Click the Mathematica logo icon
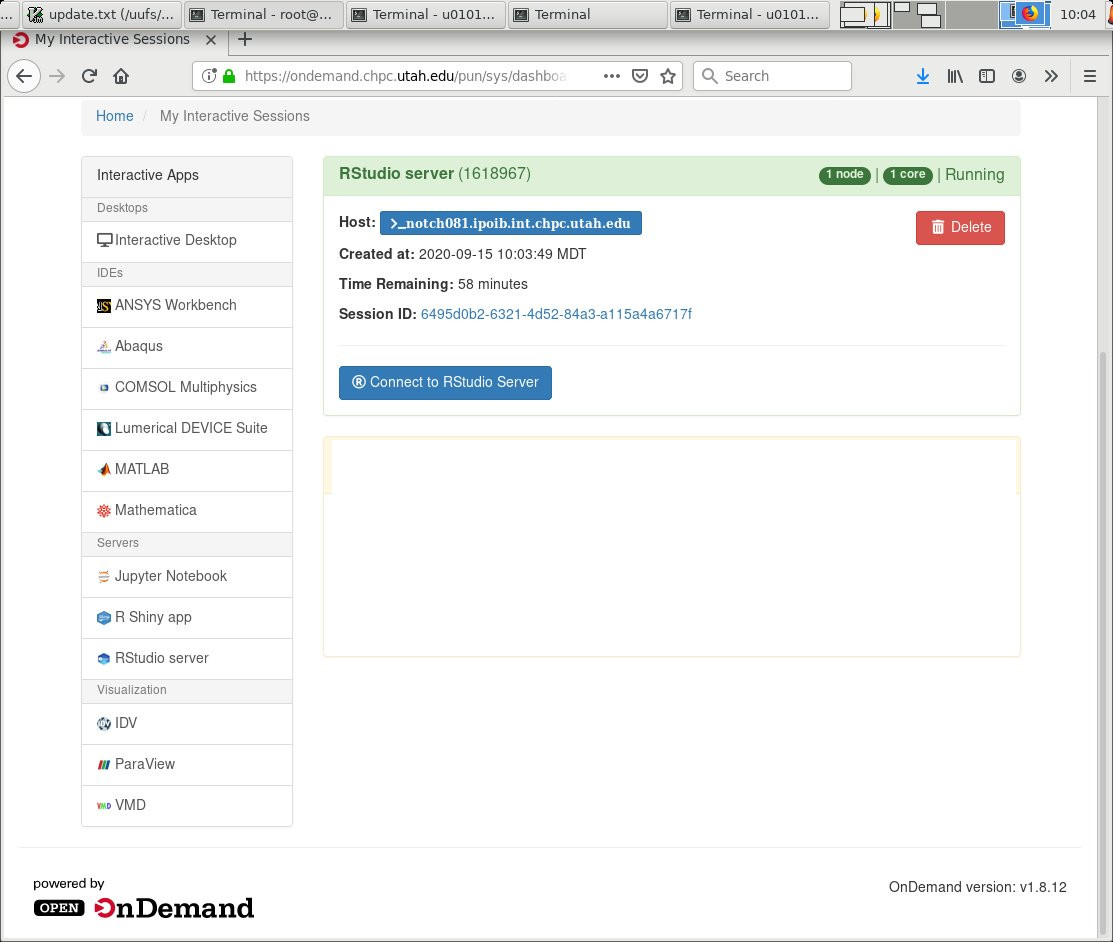Image resolution: width=1113 pixels, height=942 pixels. tap(104, 510)
